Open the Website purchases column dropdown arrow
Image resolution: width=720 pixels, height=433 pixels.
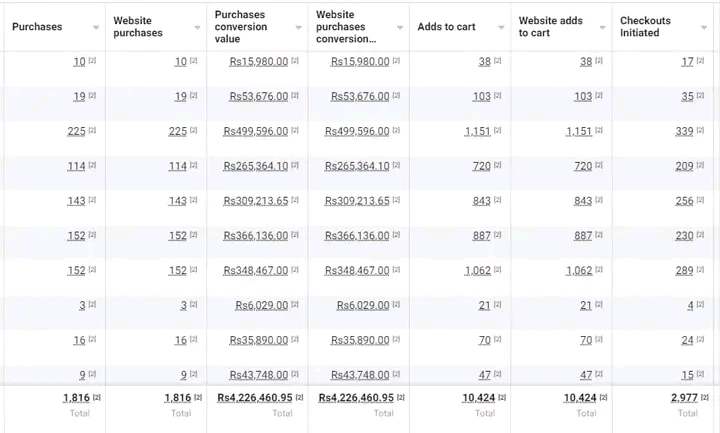pos(197,28)
